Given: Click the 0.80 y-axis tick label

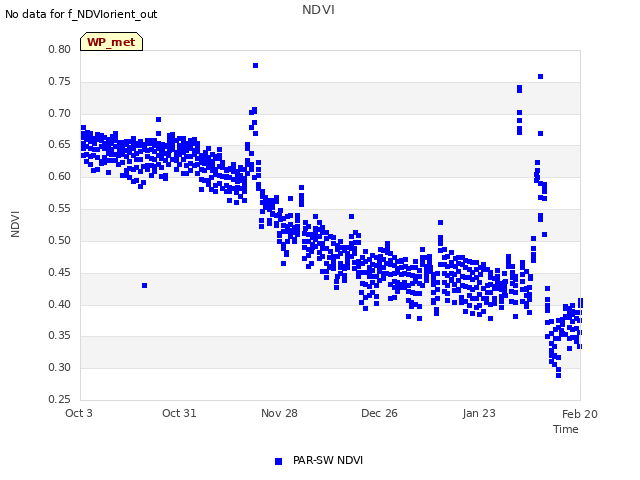Looking at the screenshot, I should coord(60,49).
